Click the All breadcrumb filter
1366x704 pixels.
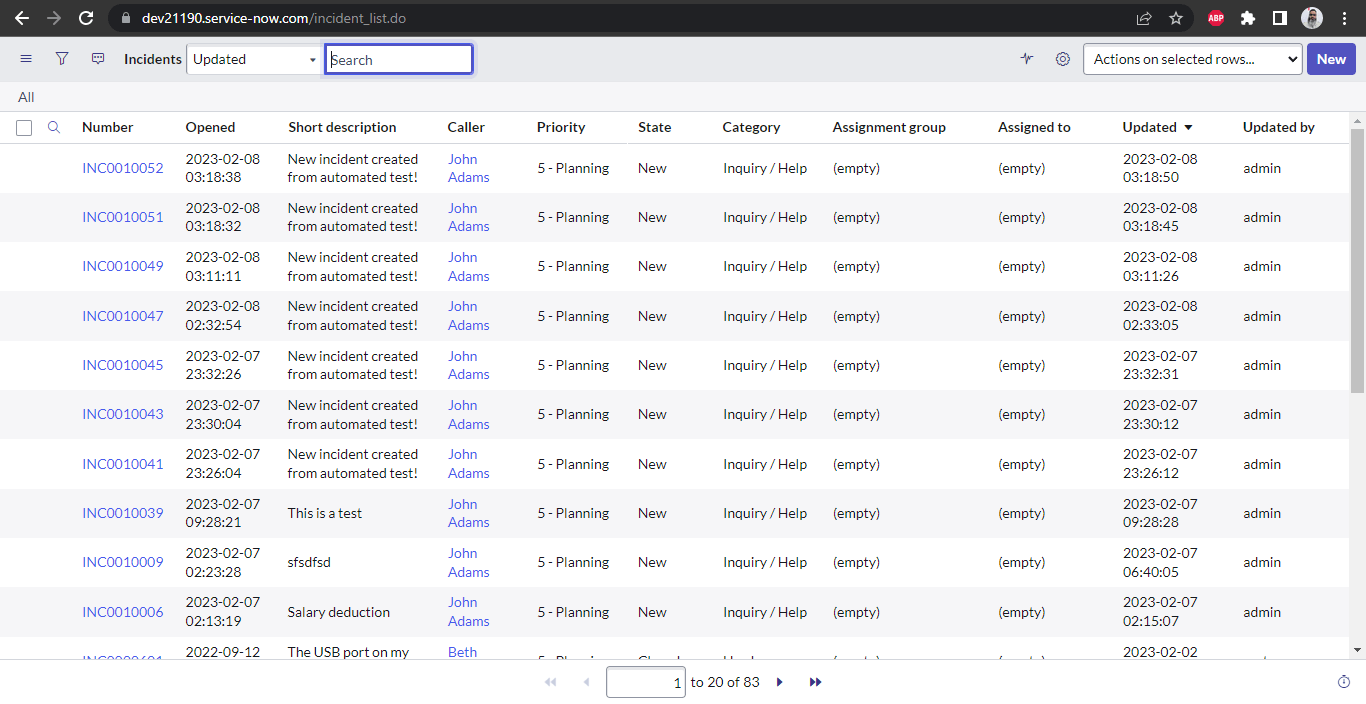coord(26,97)
